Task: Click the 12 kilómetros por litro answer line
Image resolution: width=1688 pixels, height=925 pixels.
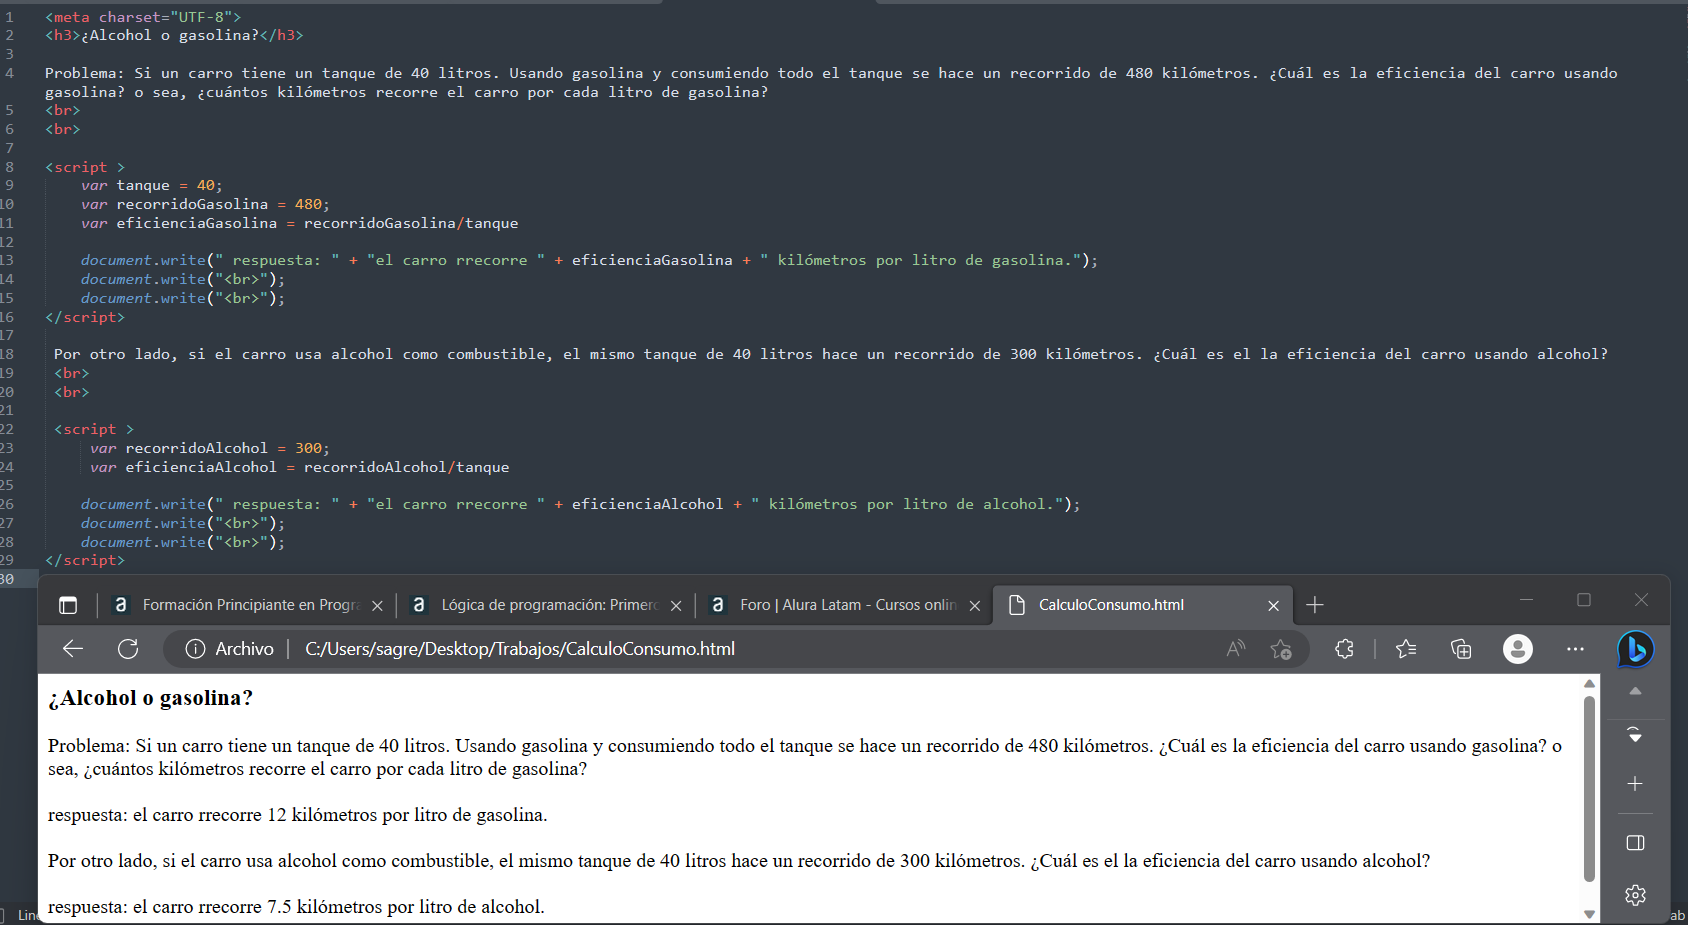Action: click(297, 815)
